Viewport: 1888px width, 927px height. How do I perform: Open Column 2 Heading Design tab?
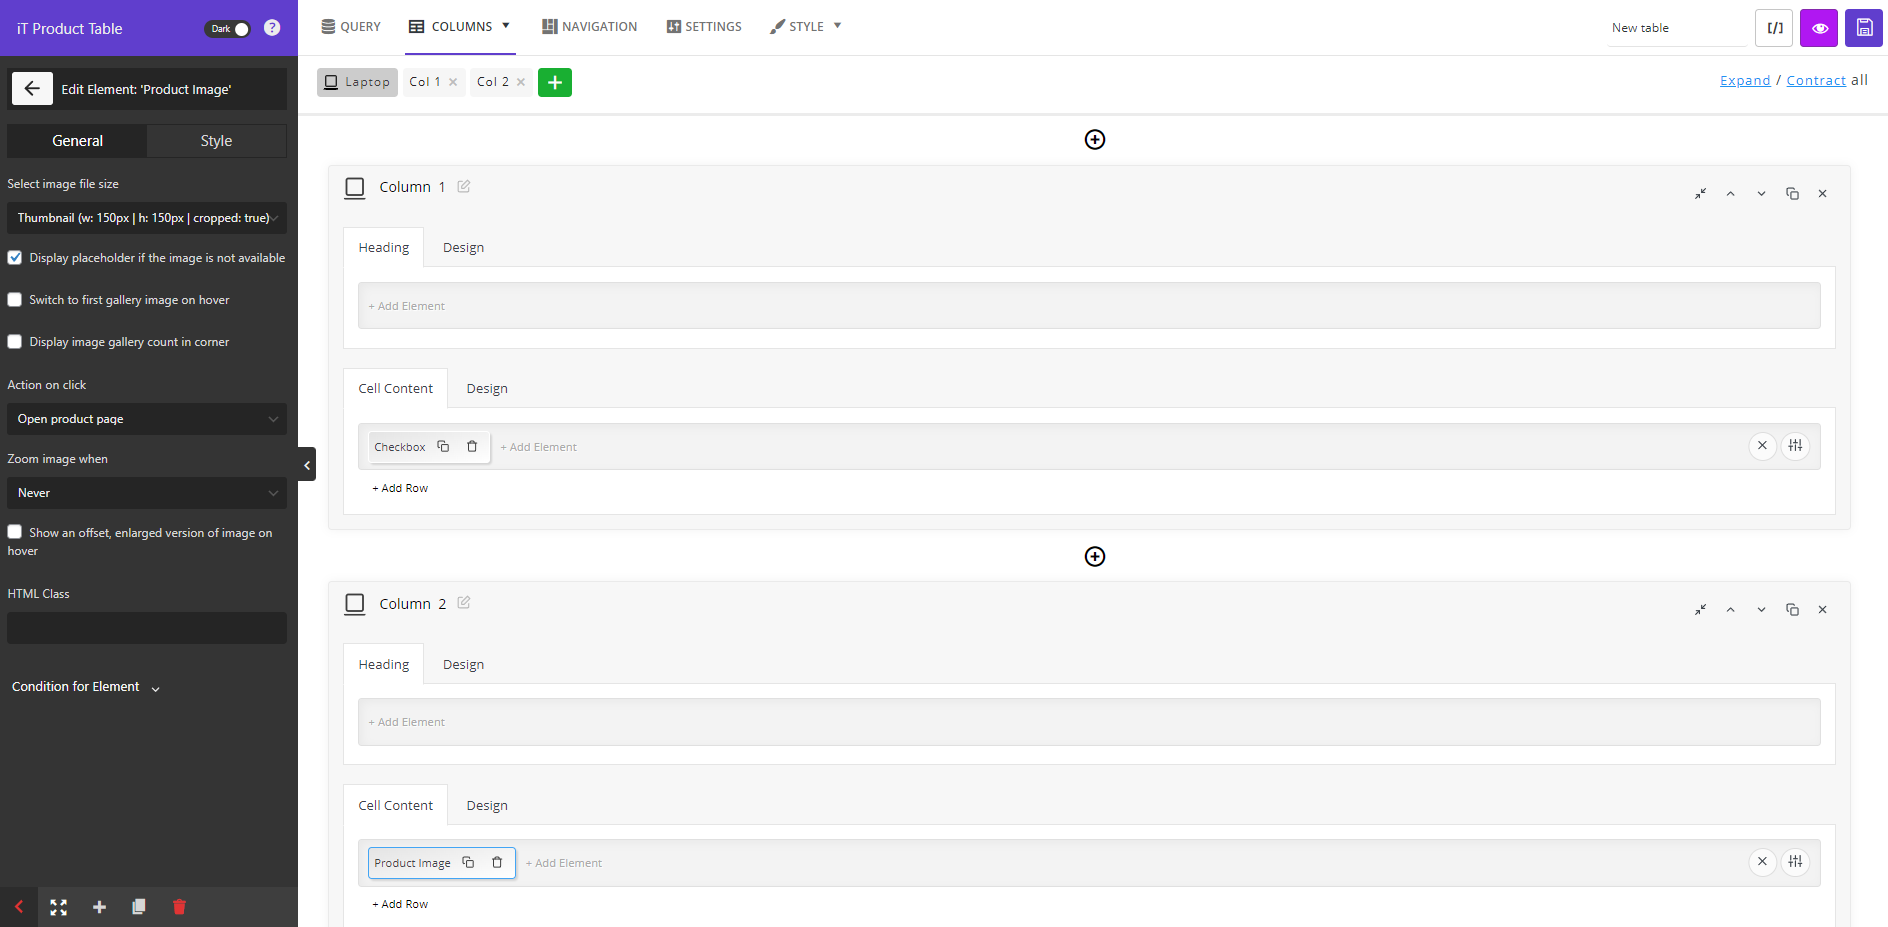pos(463,664)
